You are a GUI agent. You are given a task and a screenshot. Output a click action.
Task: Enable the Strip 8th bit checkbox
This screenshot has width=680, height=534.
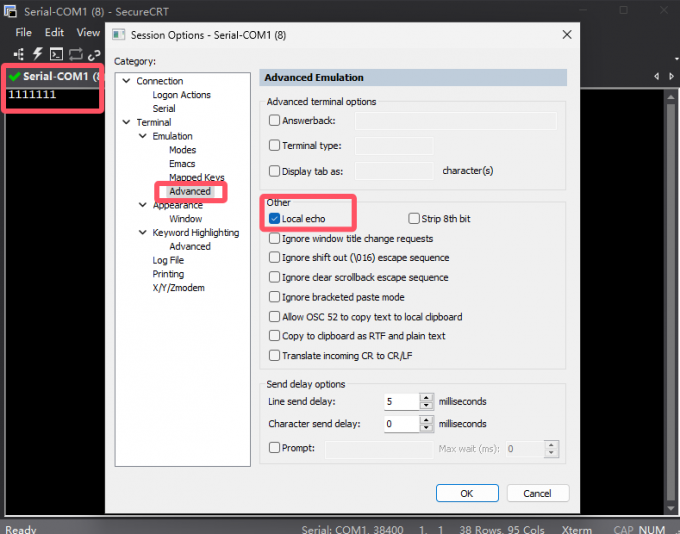click(x=414, y=219)
